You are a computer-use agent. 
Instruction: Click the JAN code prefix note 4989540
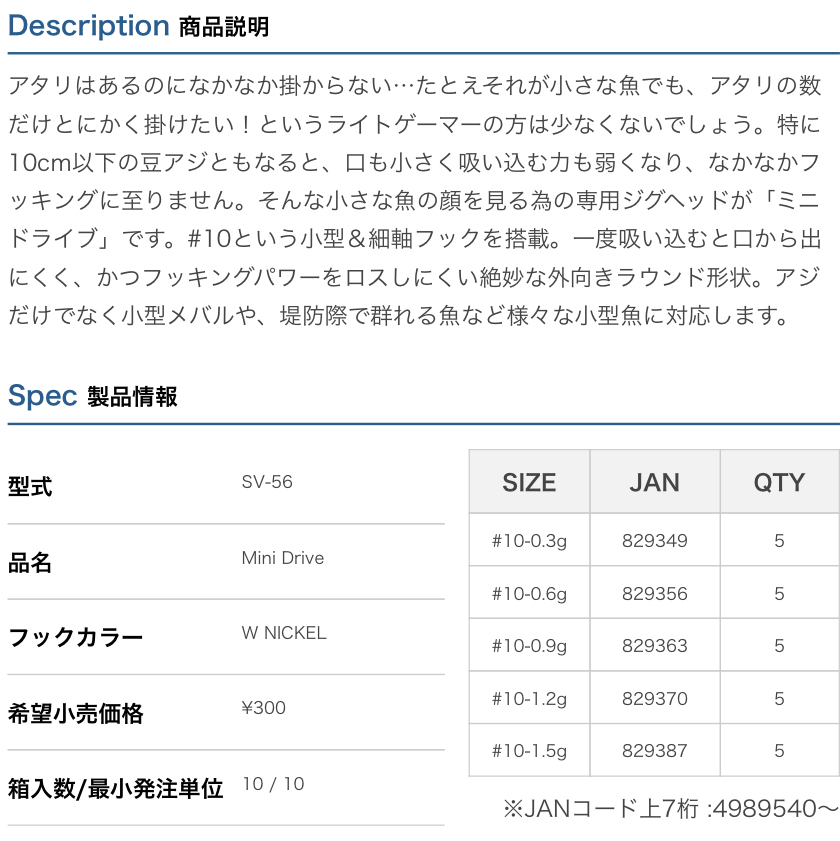click(x=670, y=808)
